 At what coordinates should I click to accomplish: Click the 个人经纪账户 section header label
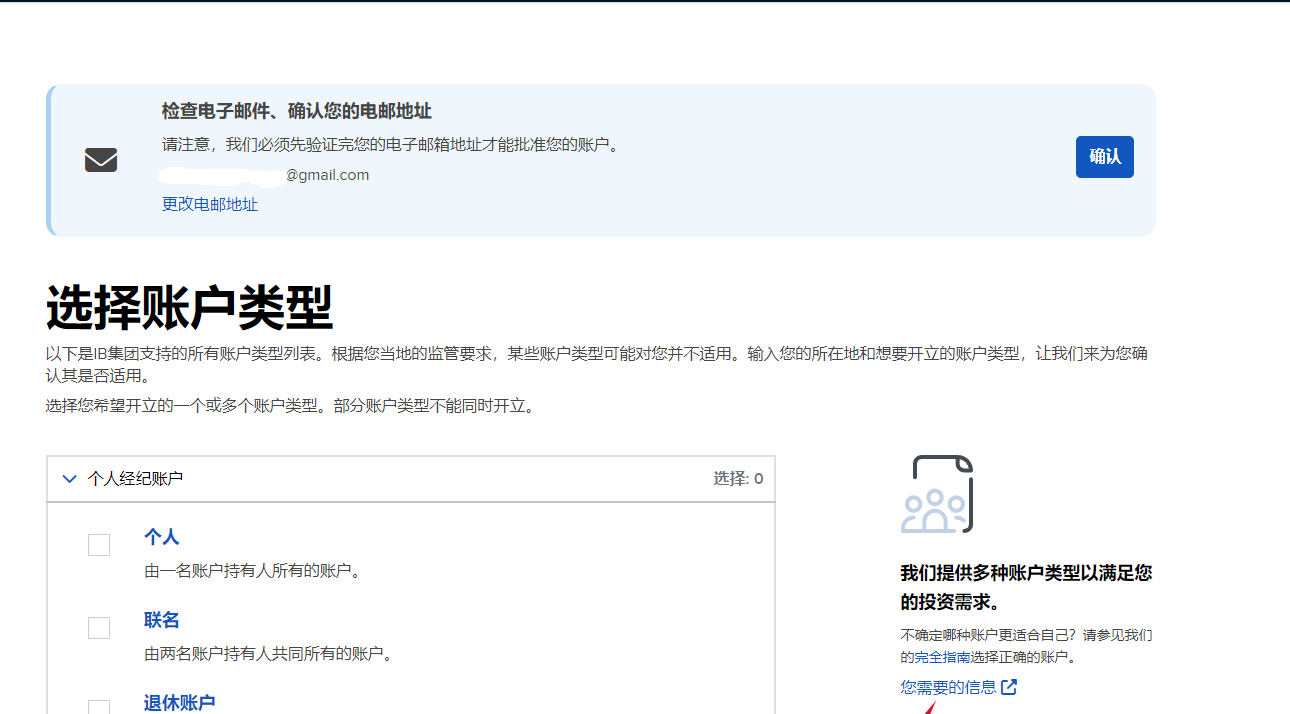coord(135,479)
